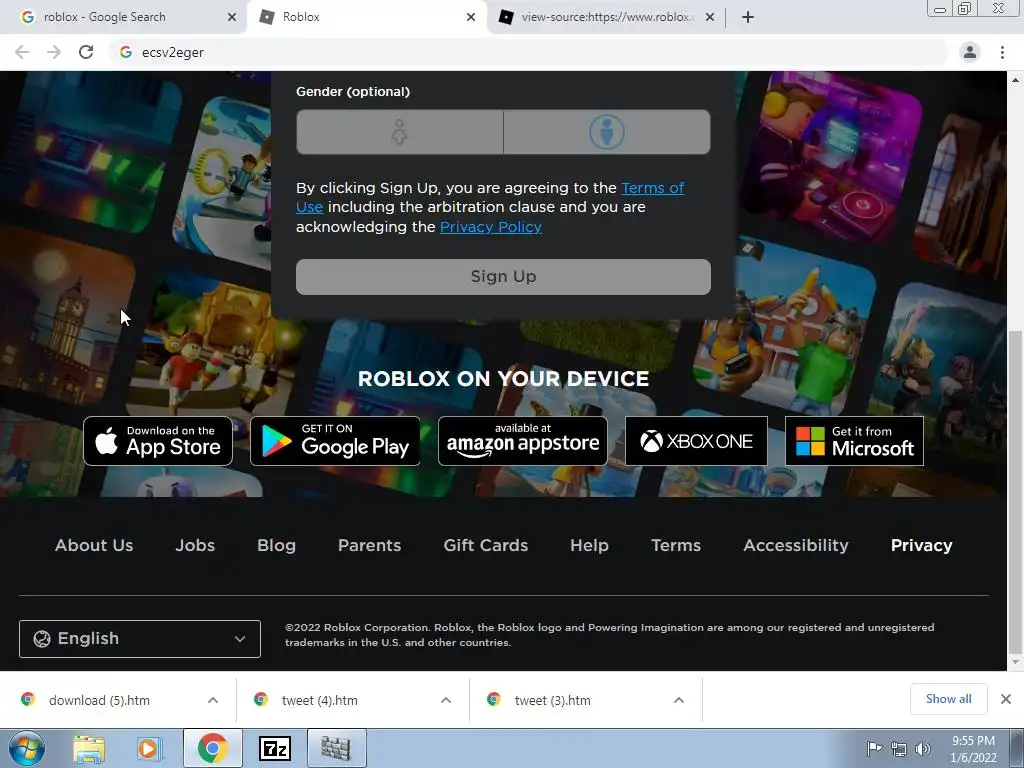Click the Action Center flag tray icon
The height and width of the screenshot is (768, 1024).
[874, 748]
